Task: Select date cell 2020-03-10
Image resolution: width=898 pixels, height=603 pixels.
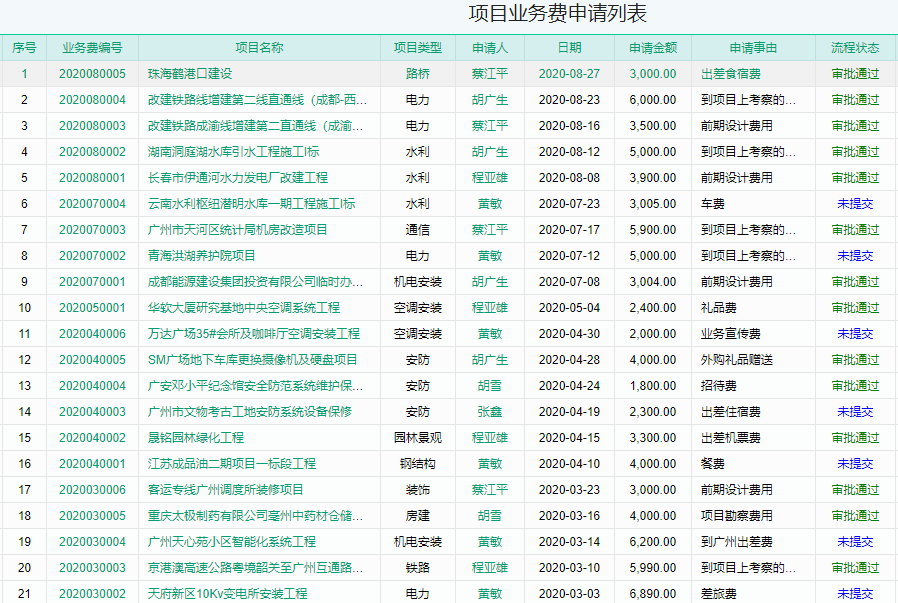Action: [569, 568]
